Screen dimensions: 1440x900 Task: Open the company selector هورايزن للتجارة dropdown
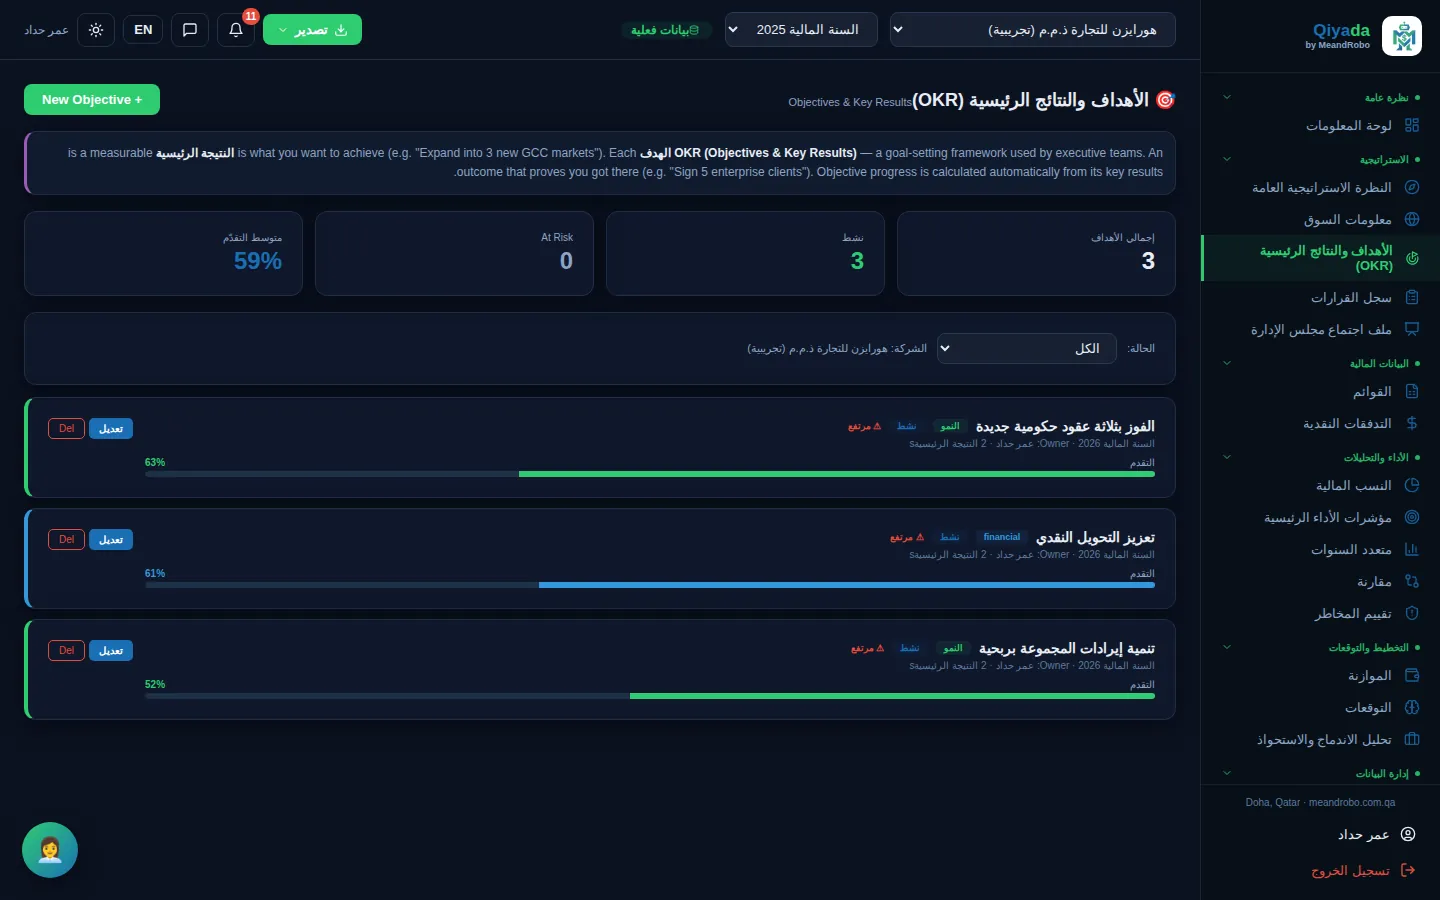(1032, 30)
